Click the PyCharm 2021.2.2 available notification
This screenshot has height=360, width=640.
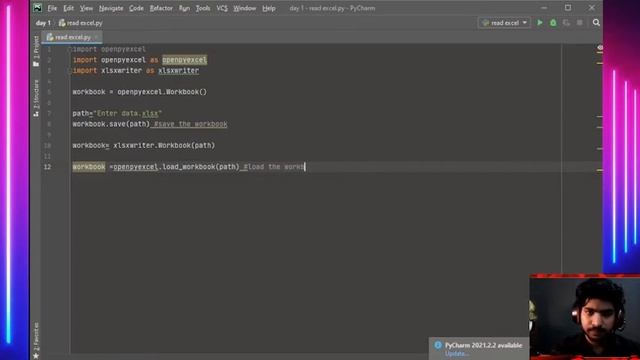[483, 345]
